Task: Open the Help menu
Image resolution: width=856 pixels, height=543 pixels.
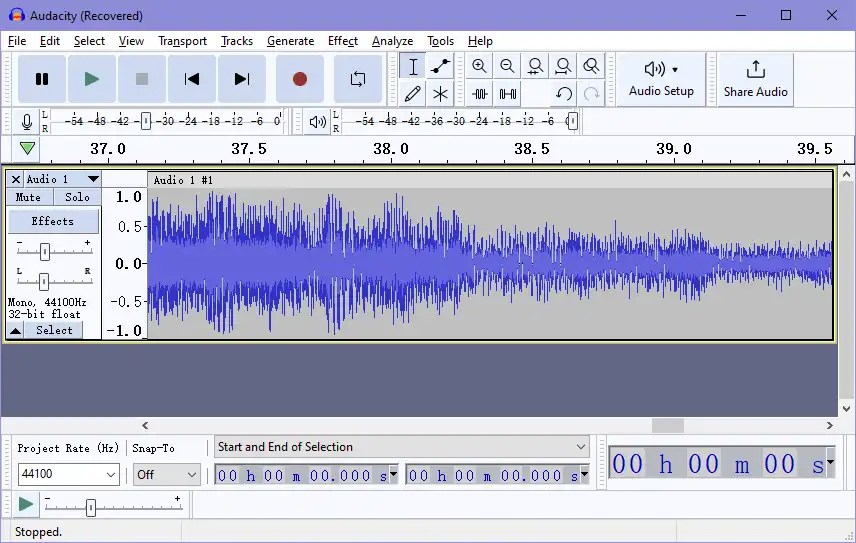Action: pyautogui.click(x=480, y=41)
